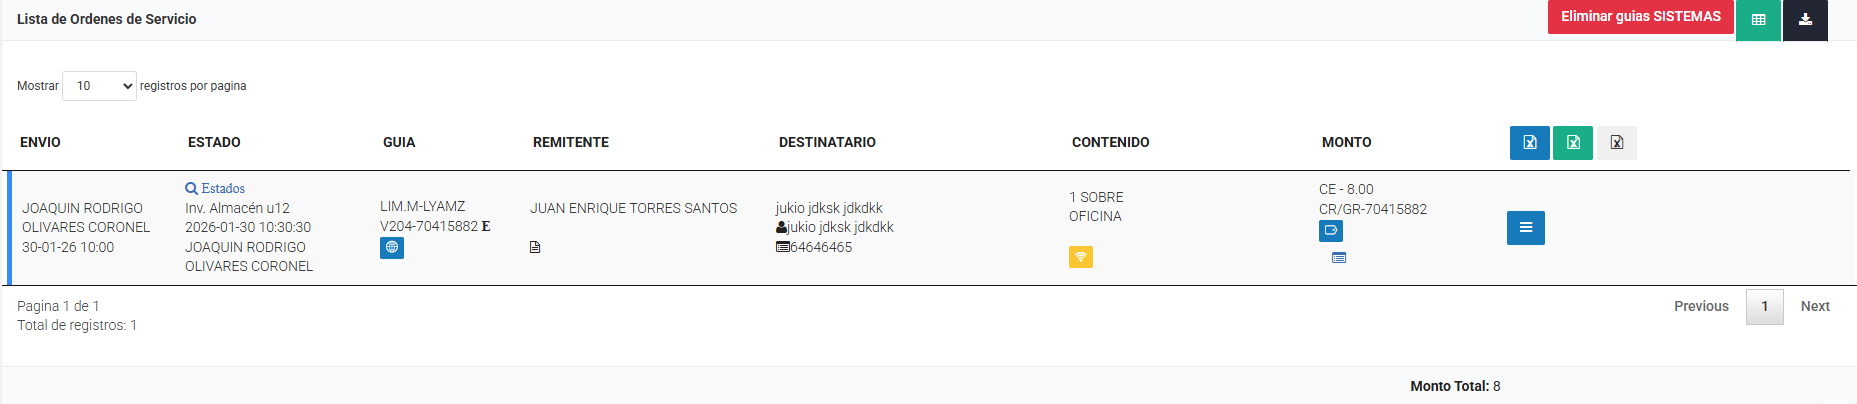Screen dimensions: 1857x404
Task: Click the blue globe icon under the guia
Action: coord(392,247)
